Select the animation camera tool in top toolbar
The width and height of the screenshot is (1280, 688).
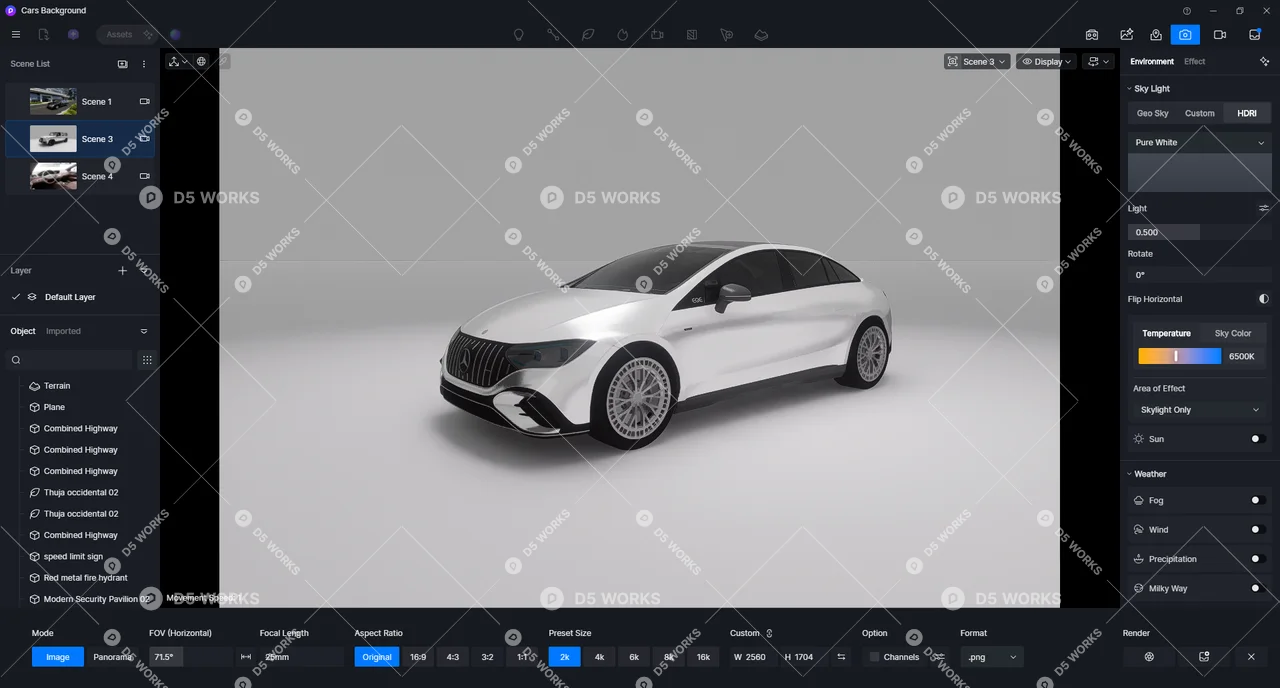pos(657,34)
